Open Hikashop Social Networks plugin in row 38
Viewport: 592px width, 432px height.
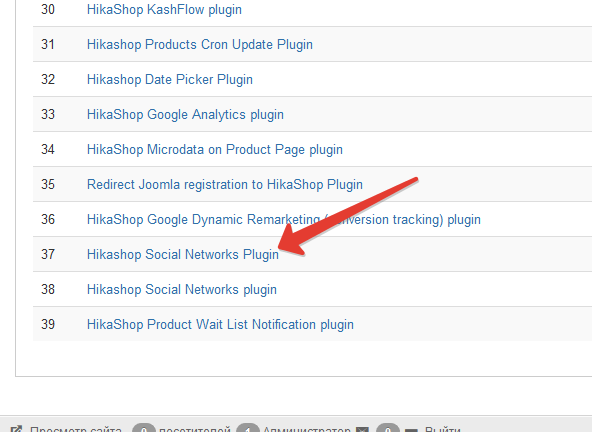click(182, 290)
